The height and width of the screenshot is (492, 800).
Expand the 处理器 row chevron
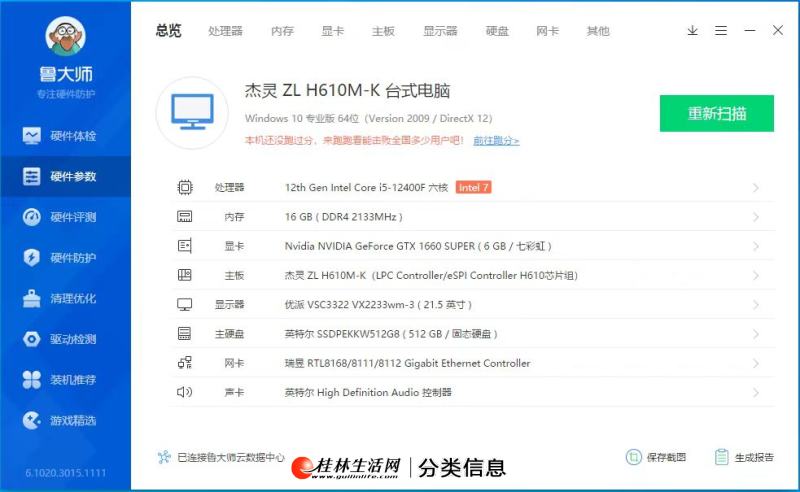click(756, 188)
